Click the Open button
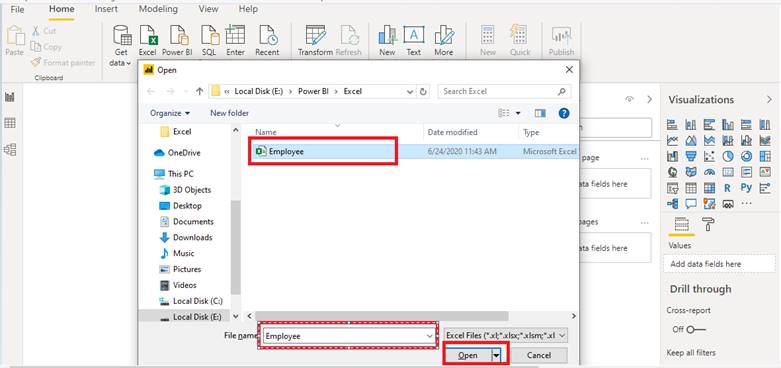This screenshot has width=781, height=368. [x=468, y=356]
